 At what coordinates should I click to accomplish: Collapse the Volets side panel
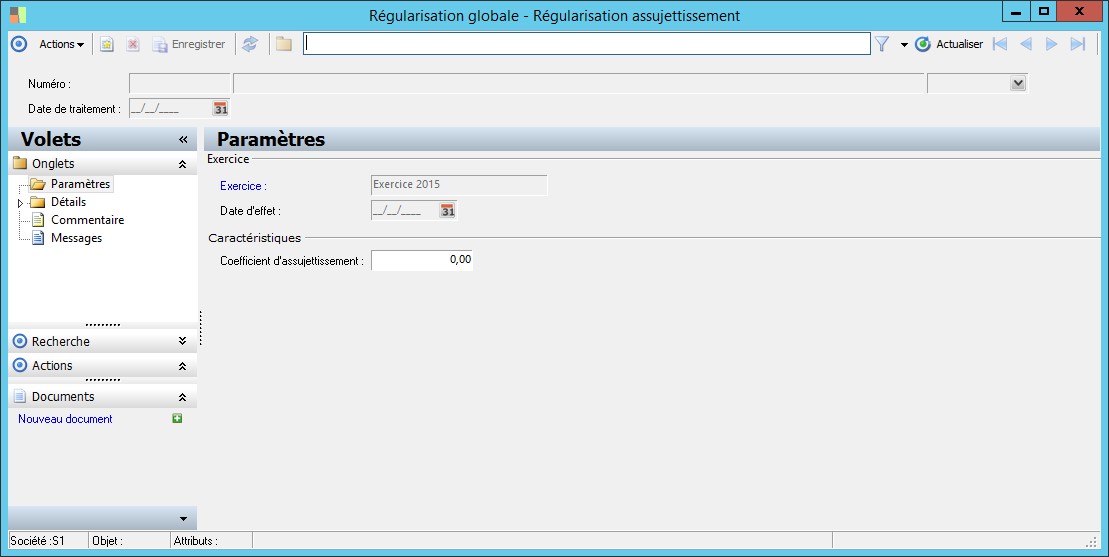[x=183, y=139]
